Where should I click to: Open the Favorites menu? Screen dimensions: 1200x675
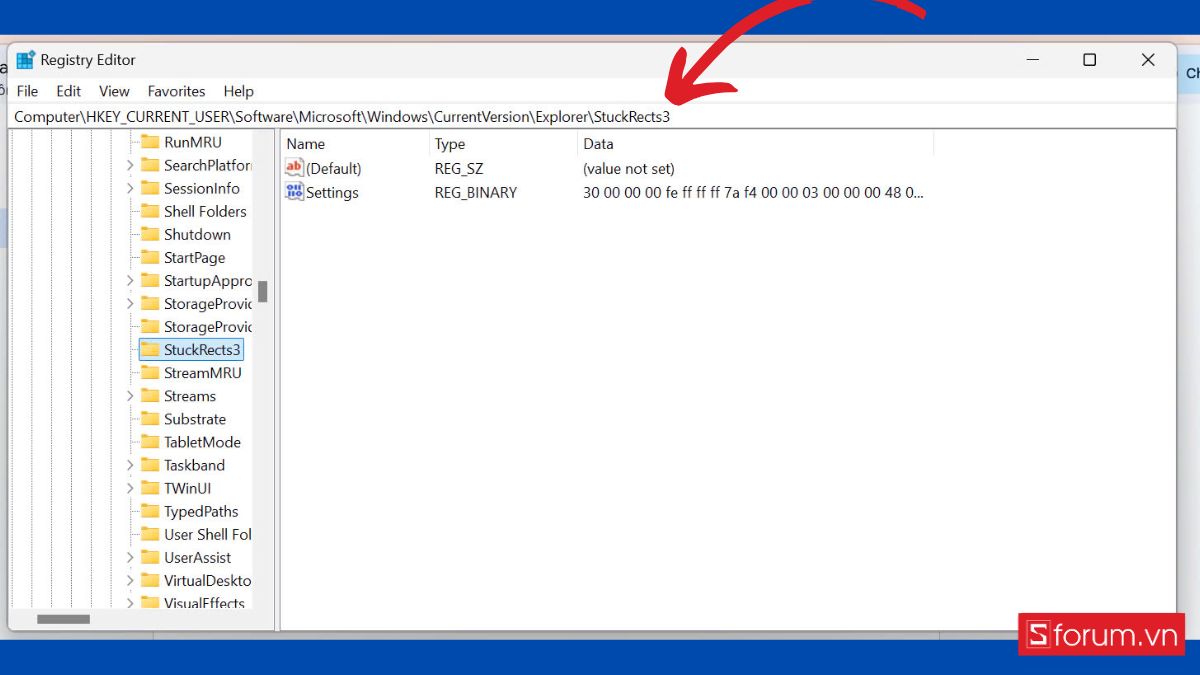point(176,91)
